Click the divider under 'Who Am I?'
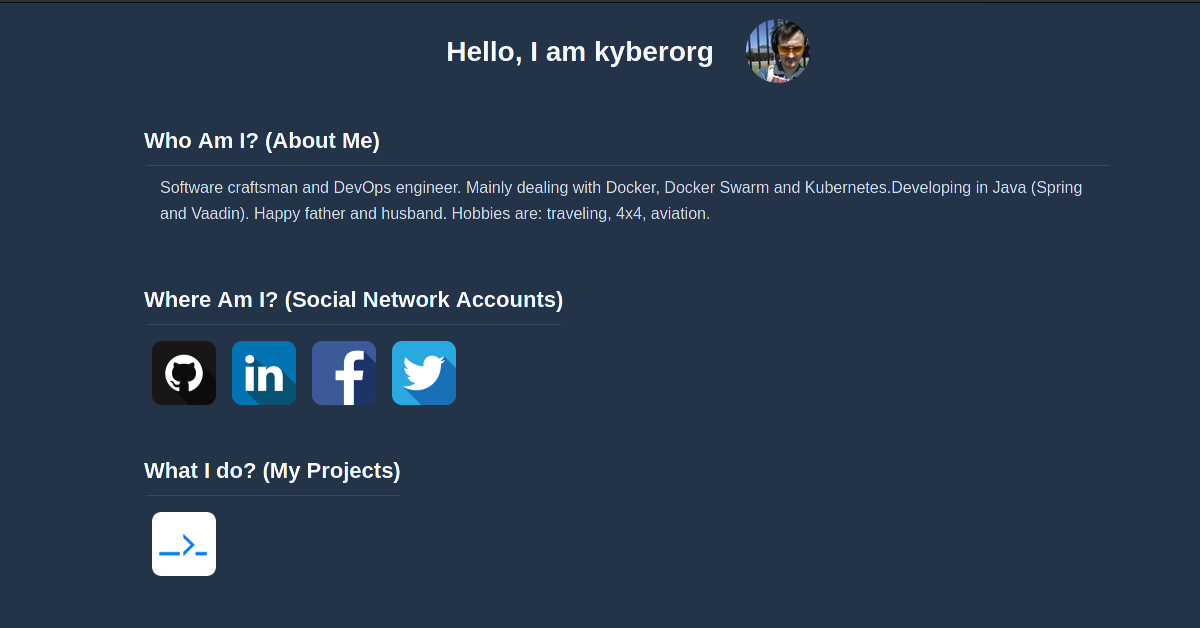Image resolution: width=1200 pixels, height=628 pixels. (627, 162)
